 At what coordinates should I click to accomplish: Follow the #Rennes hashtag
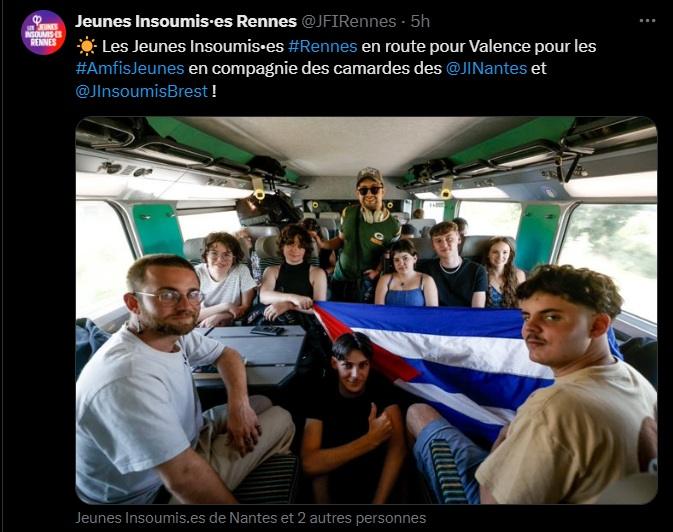322,46
